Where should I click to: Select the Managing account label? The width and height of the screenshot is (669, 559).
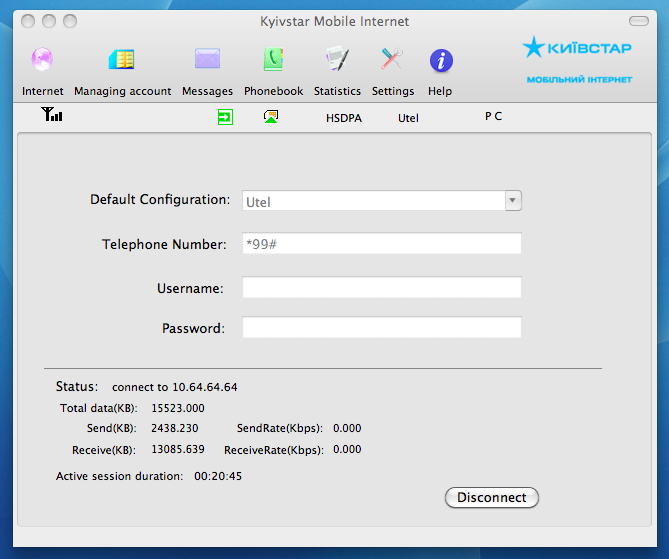tap(122, 92)
